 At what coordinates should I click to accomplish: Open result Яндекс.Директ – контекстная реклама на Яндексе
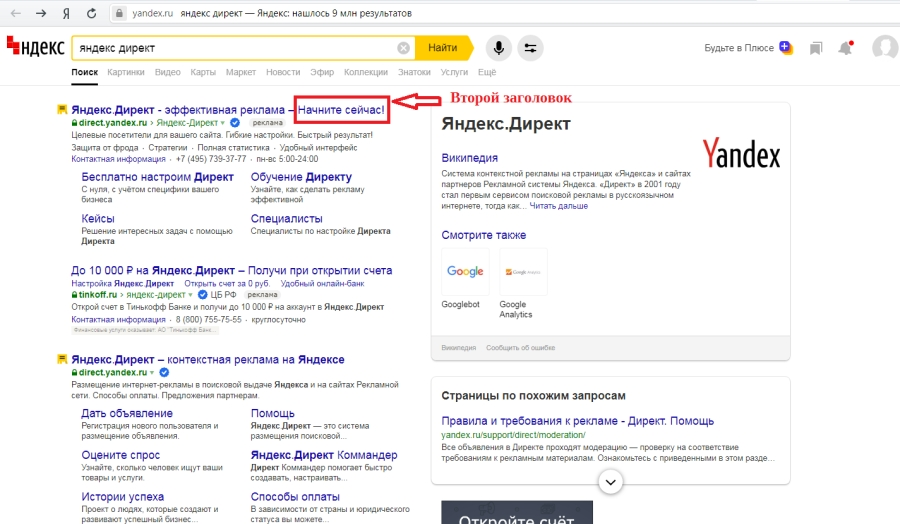click(208, 360)
